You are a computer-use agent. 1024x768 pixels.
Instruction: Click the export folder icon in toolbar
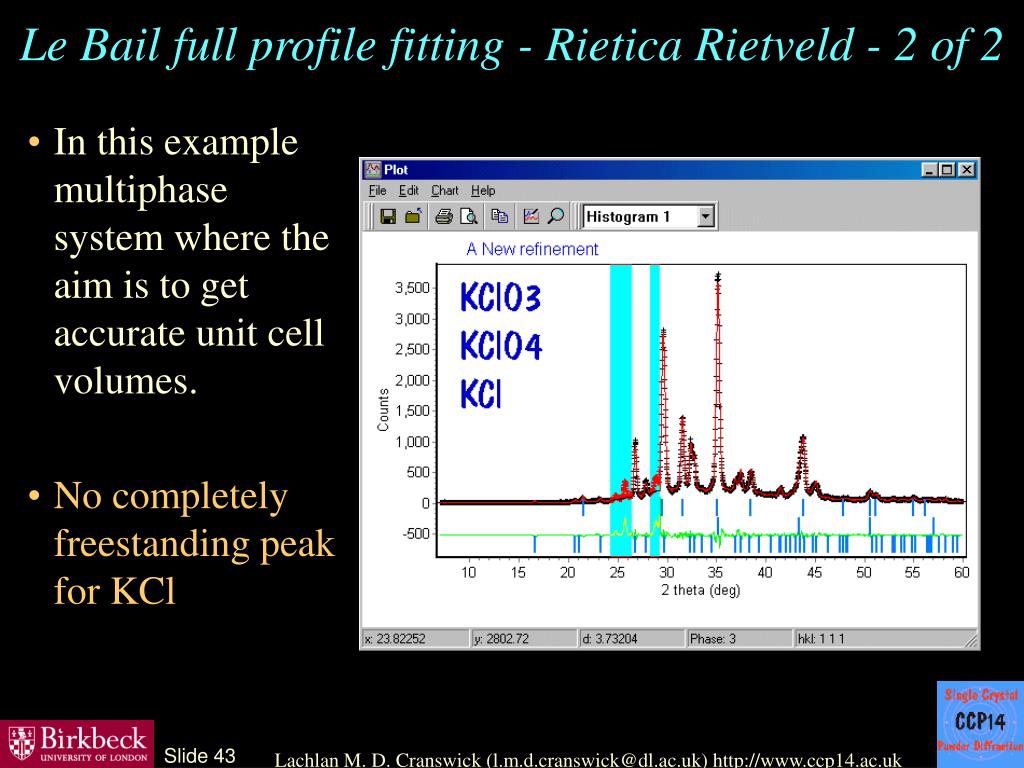413,217
